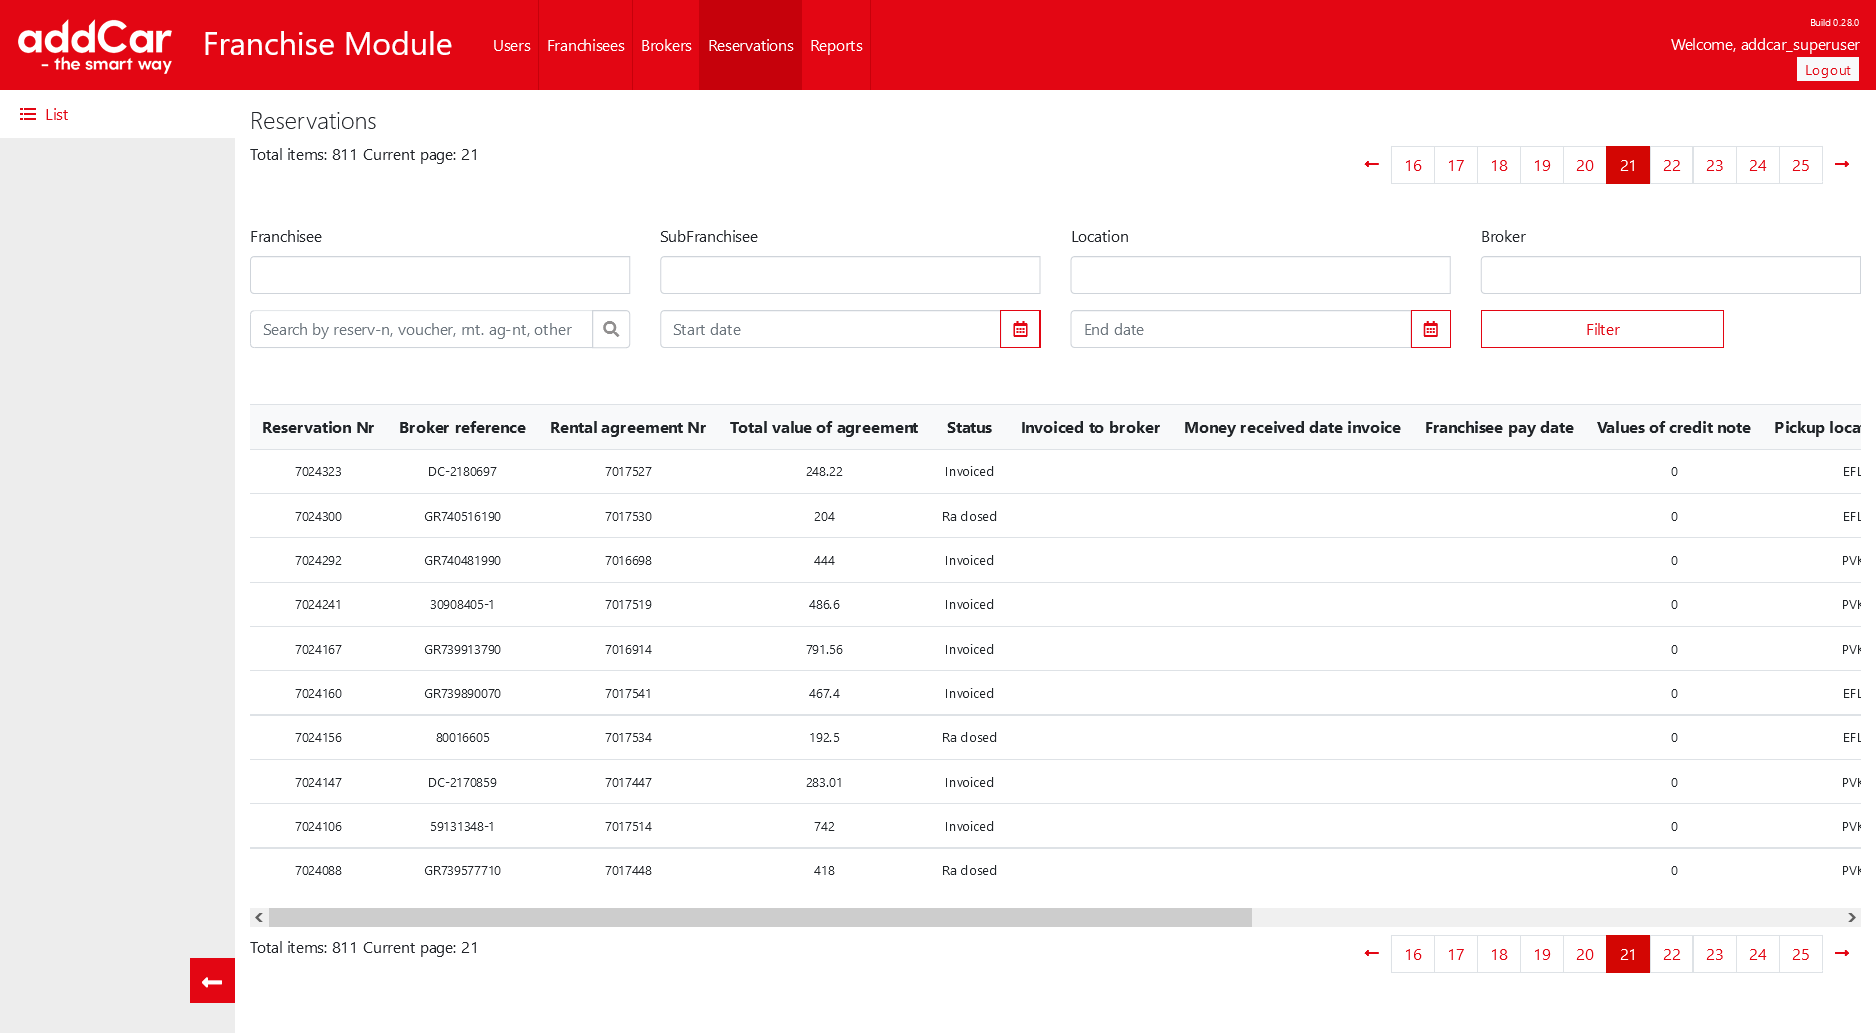The height and width of the screenshot is (1033, 1876).
Task: Click the Status column header
Action: click(969, 427)
